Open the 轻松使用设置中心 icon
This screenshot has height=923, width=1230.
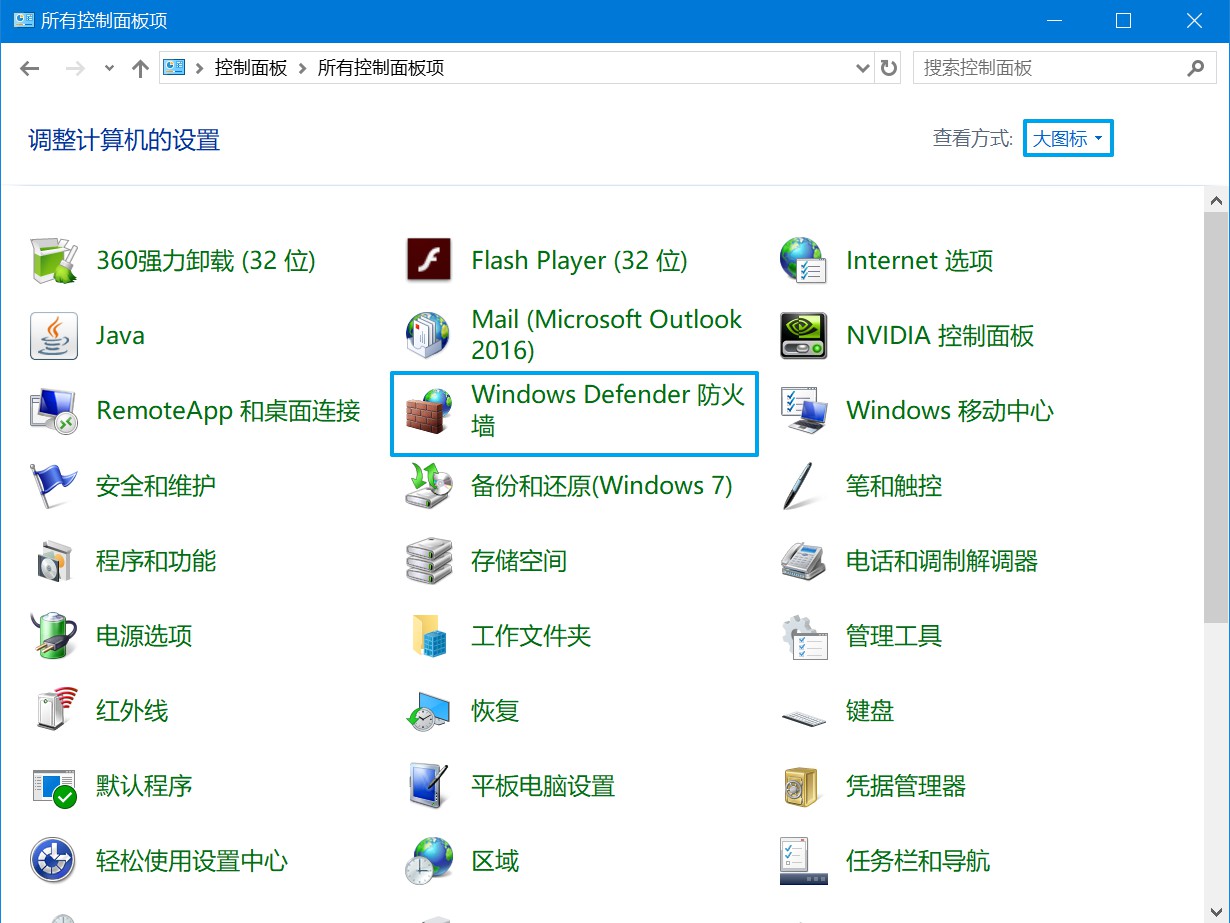click(x=54, y=861)
